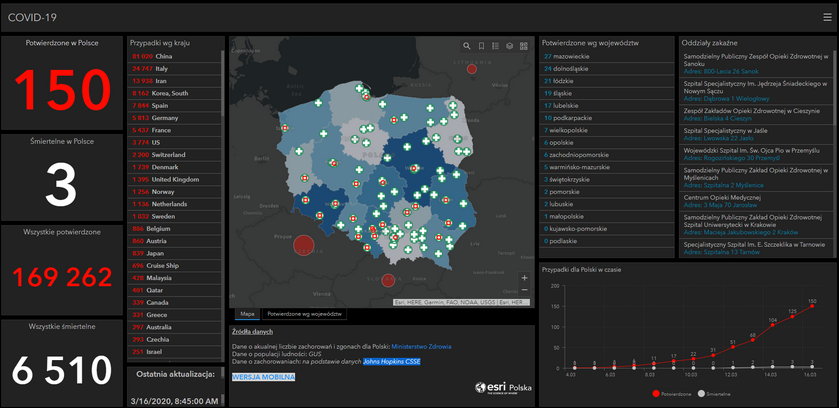Screen dimensions: 839x408
Task: Open the basemap gallery grid icon
Action: pyautogui.click(x=523, y=46)
